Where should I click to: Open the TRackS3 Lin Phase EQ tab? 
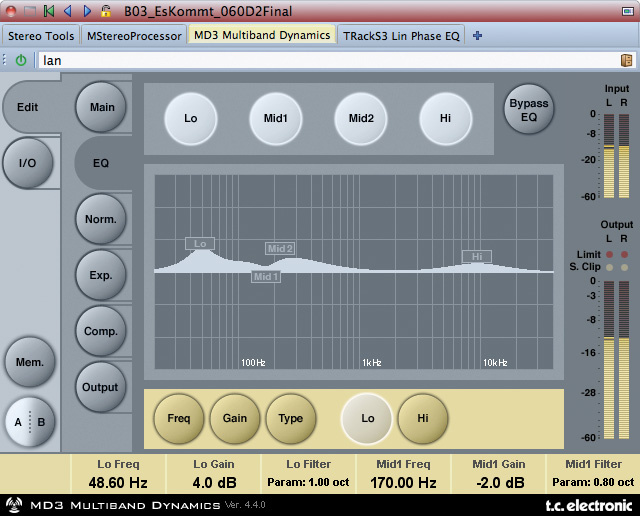click(x=401, y=36)
